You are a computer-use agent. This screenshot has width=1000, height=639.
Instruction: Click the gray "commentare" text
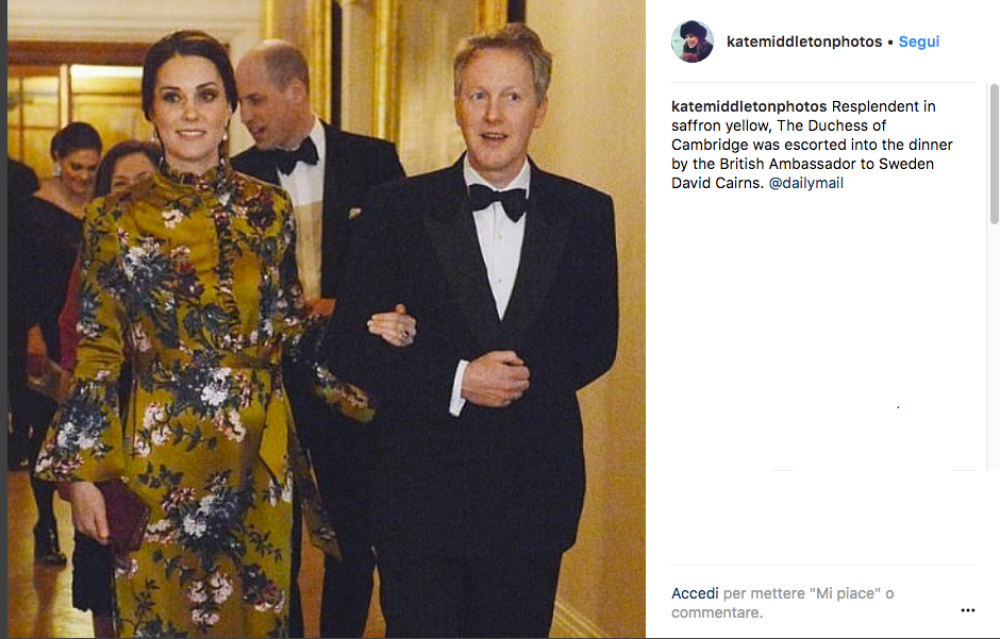coord(717,613)
